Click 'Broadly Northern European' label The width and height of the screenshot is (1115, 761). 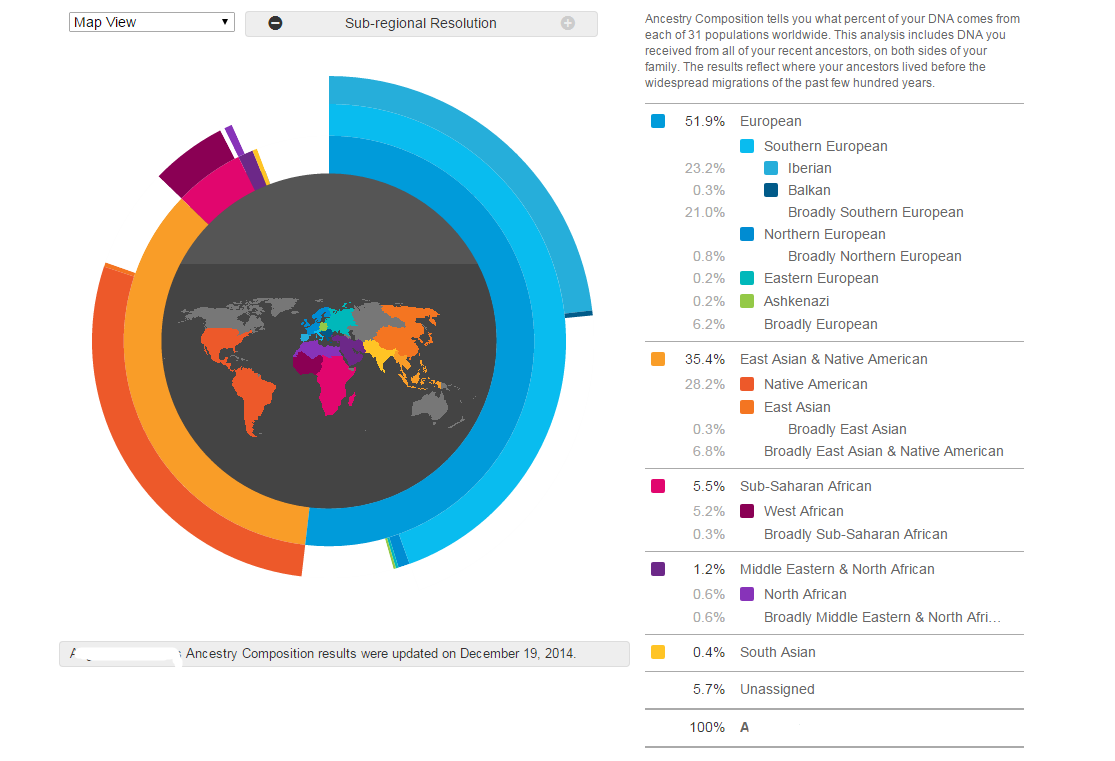click(875, 256)
